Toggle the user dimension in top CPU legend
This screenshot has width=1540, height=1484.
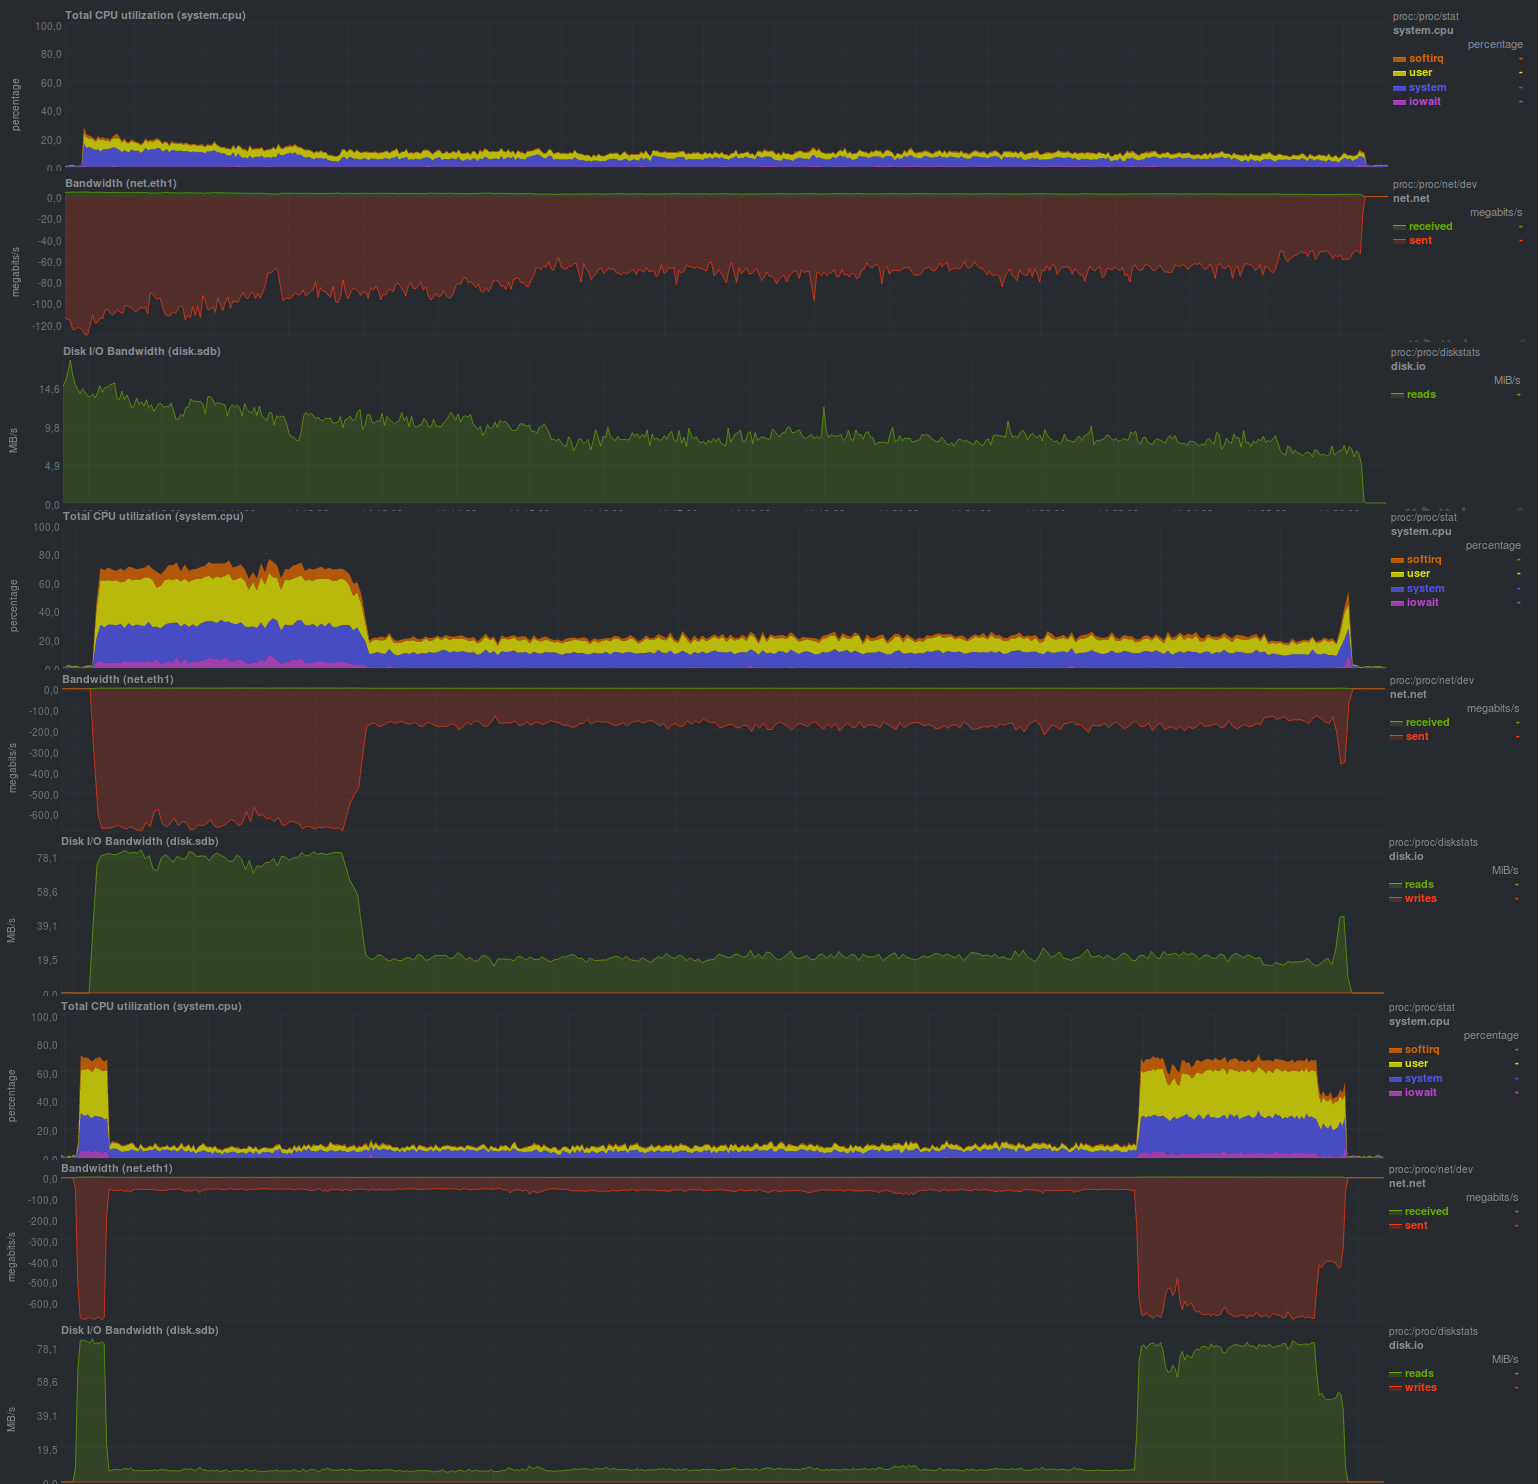(1420, 73)
